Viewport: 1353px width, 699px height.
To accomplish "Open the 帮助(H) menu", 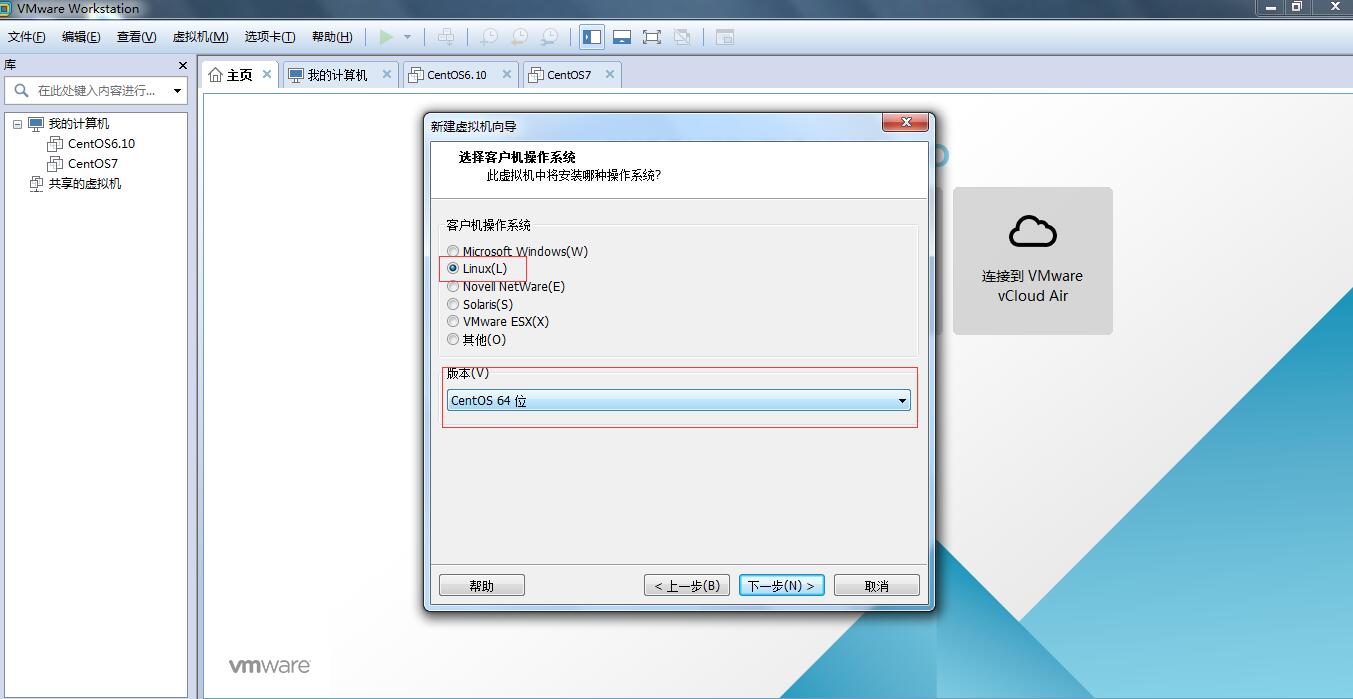I will pos(332,37).
